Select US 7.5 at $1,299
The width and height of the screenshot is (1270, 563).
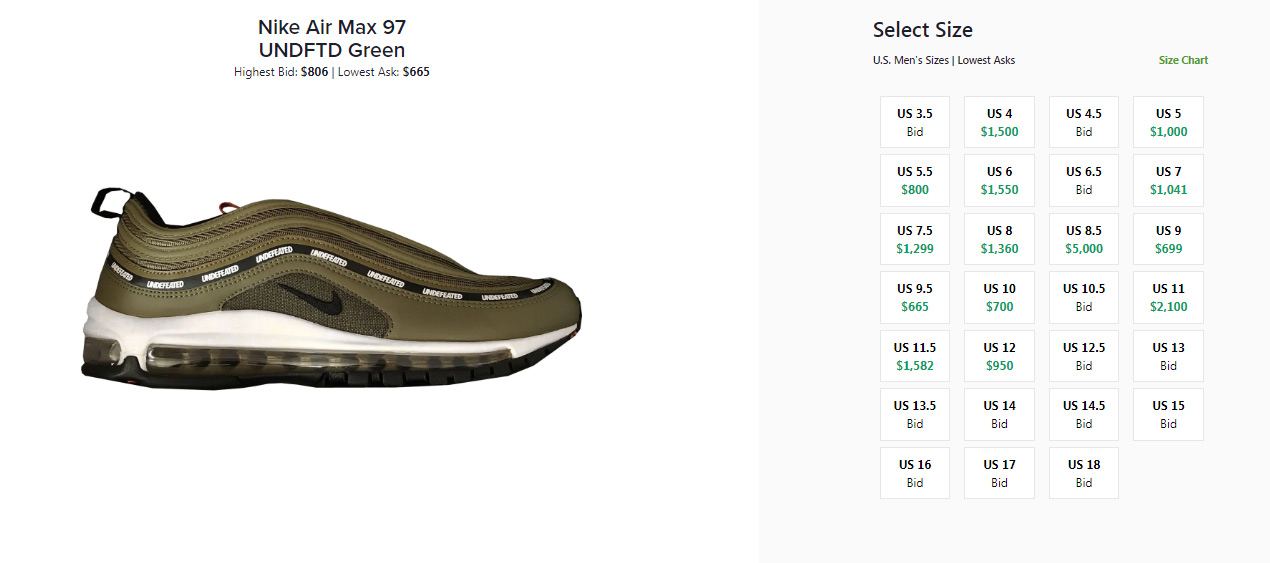coord(915,239)
